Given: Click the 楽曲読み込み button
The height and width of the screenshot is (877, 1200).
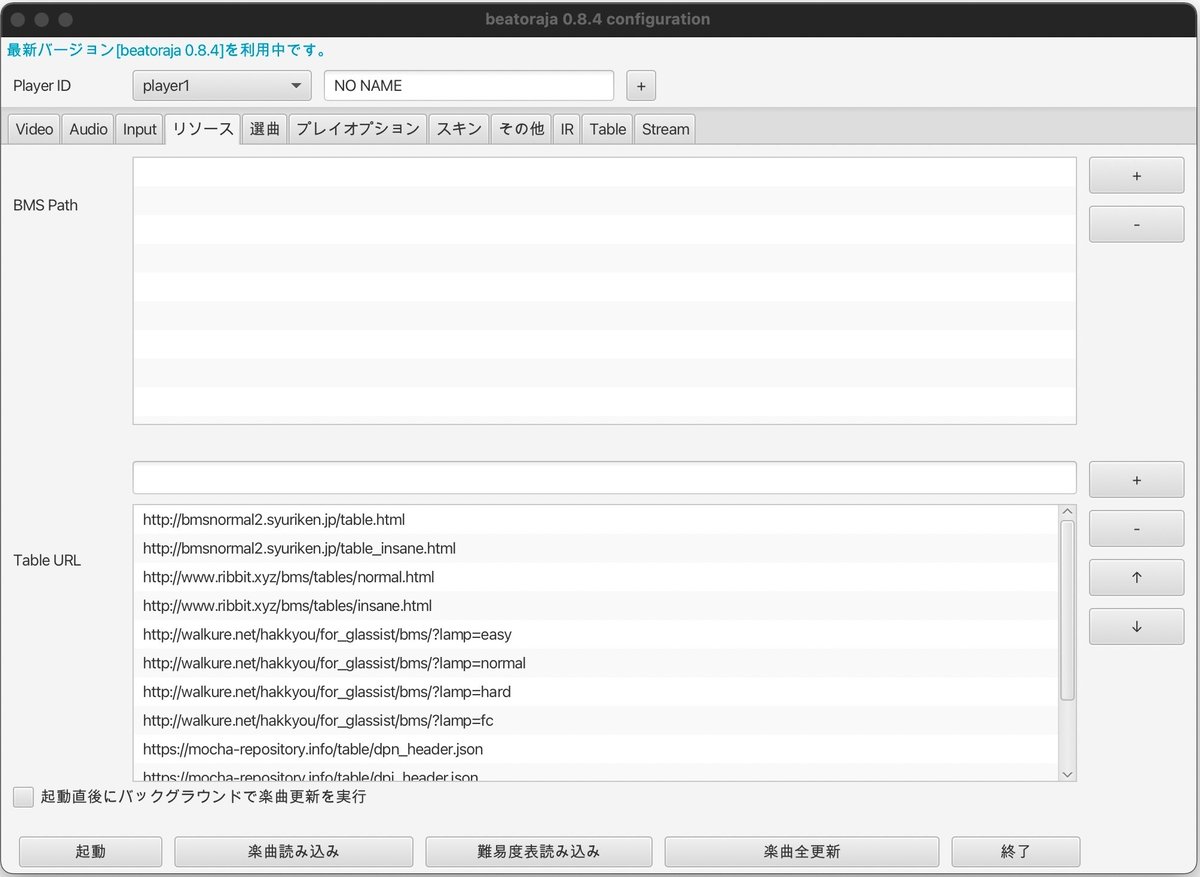Looking at the screenshot, I should click(294, 852).
